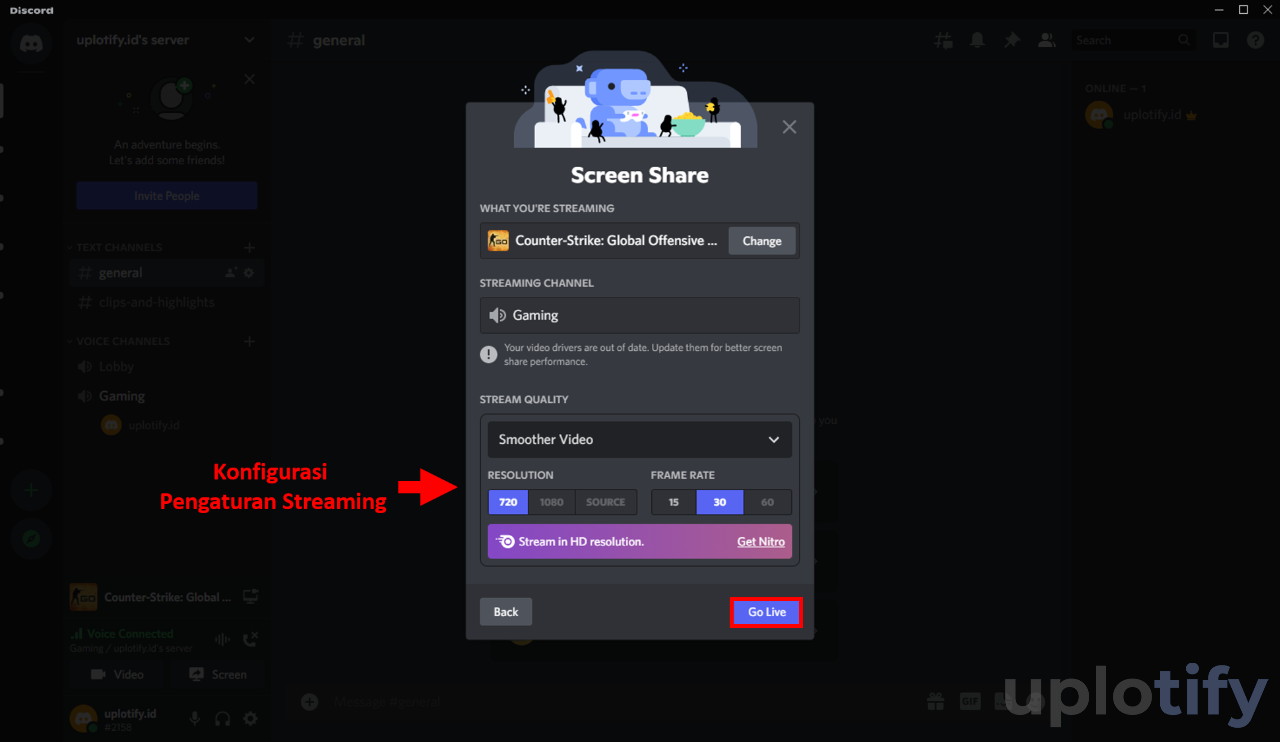Toggle the member list icon
The height and width of the screenshot is (742, 1280).
(1046, 40)
